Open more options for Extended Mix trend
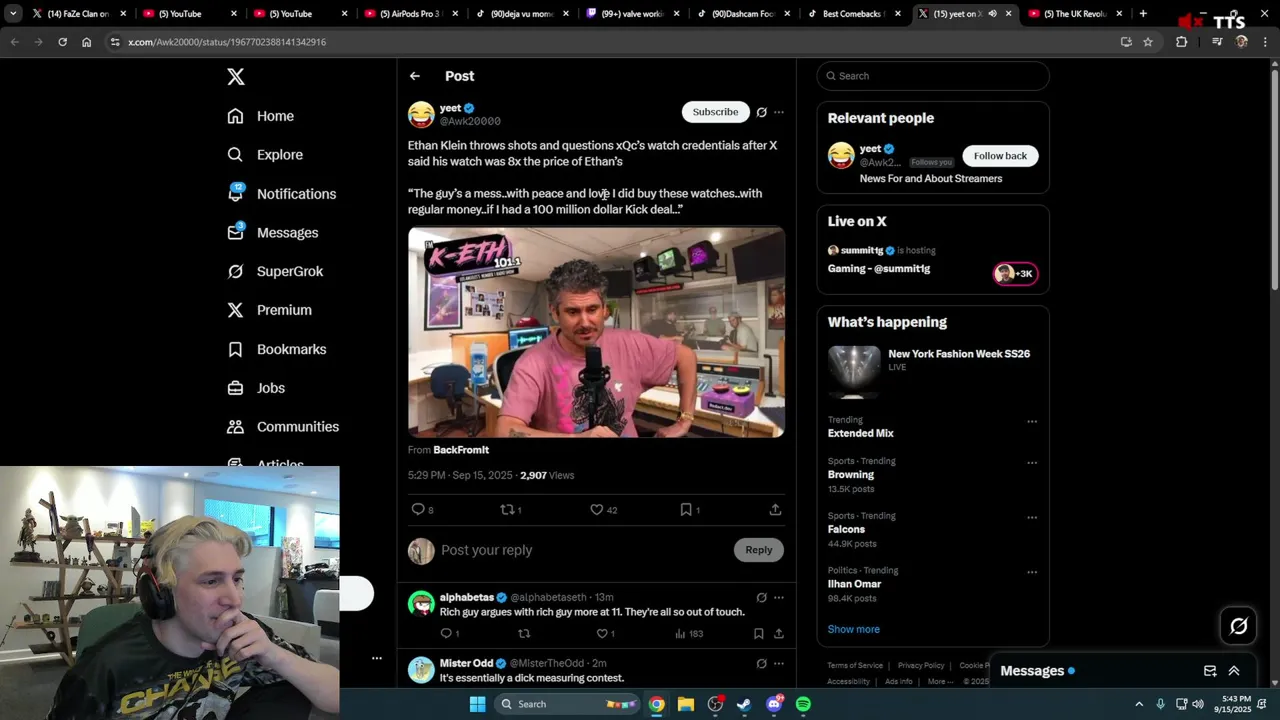The width and height of the screenshot is (1280, 720). coord(1032,421)
